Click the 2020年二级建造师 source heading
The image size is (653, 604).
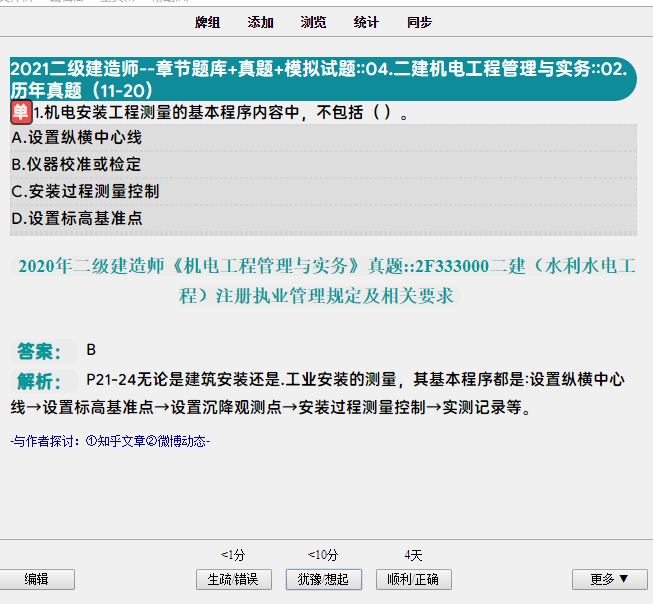(x=323, y=281)
